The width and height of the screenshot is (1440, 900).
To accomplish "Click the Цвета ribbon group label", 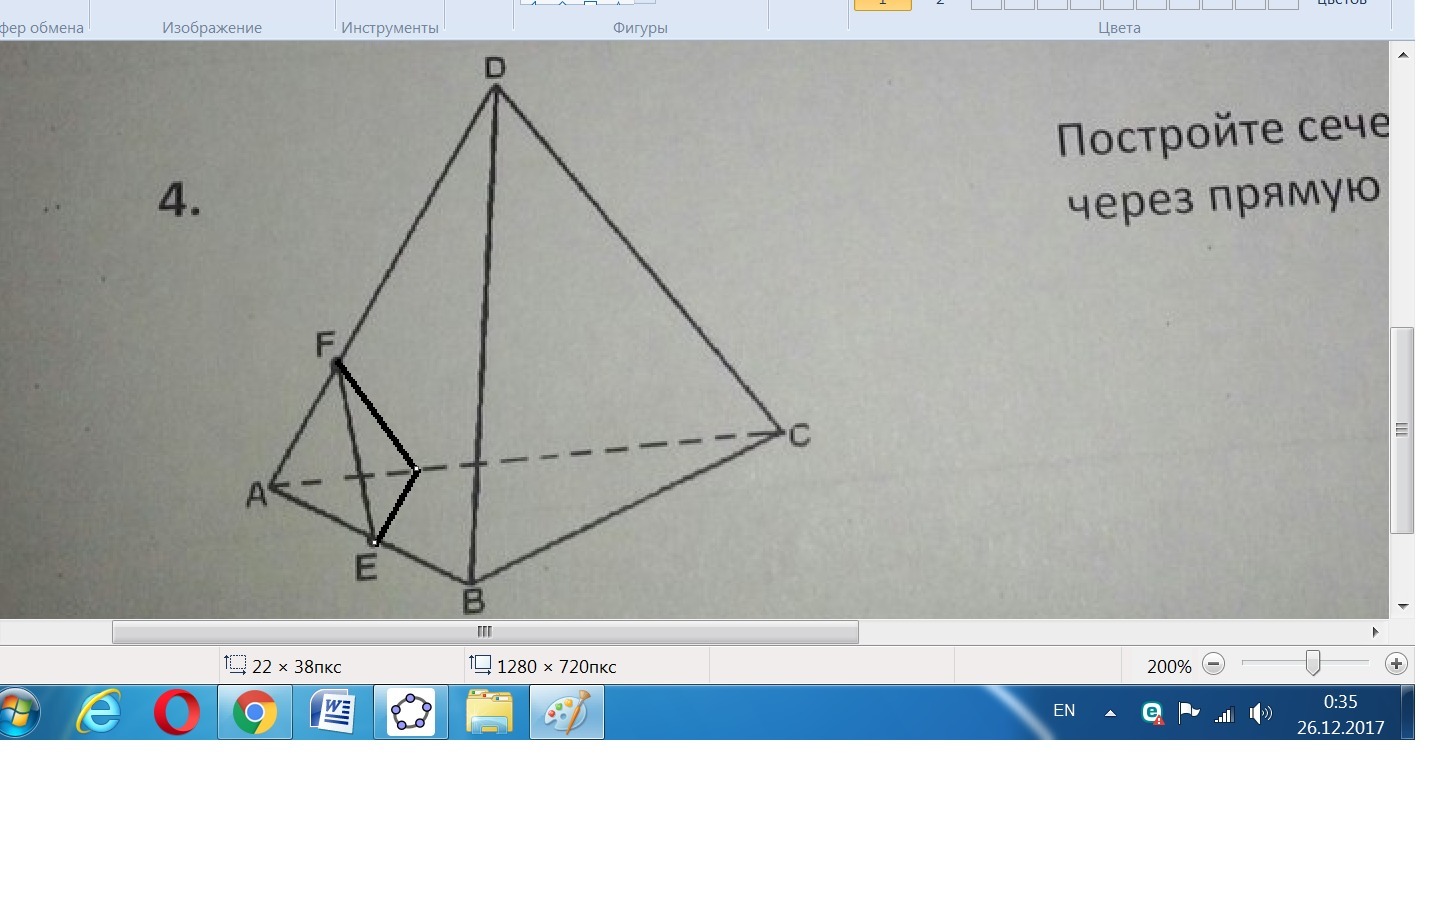I will coord(1119,28).
